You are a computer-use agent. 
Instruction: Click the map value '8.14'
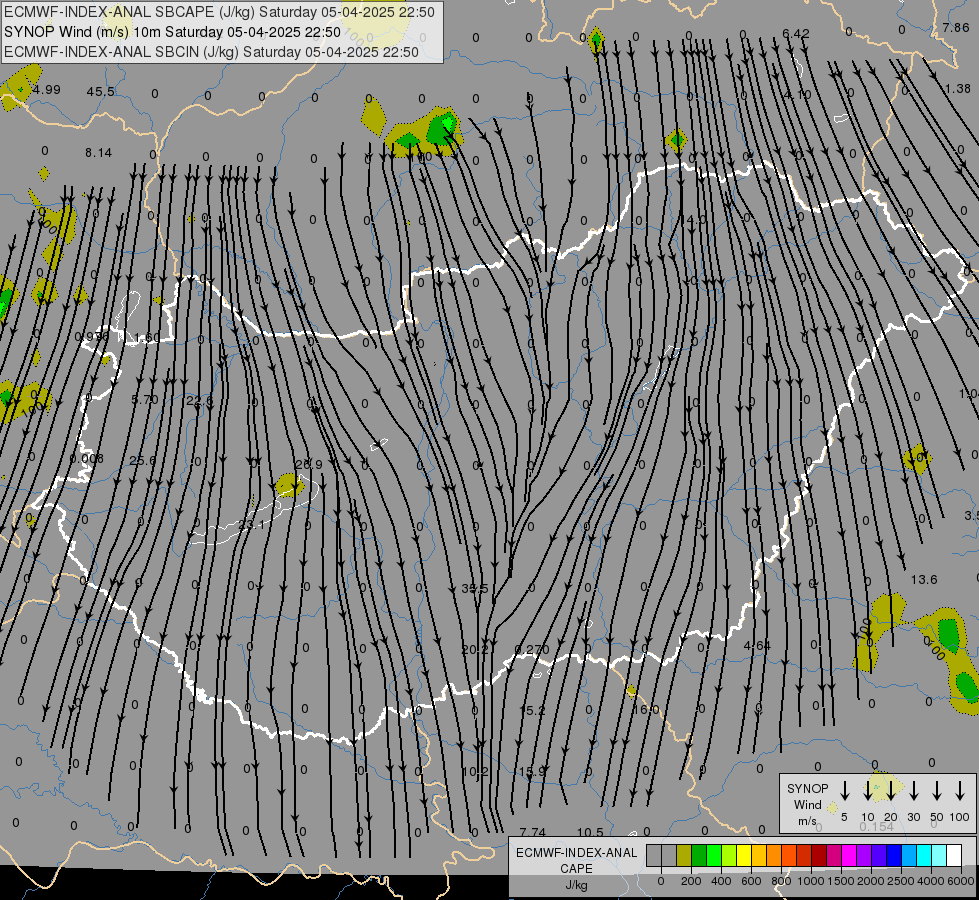(x=99, y=153)
